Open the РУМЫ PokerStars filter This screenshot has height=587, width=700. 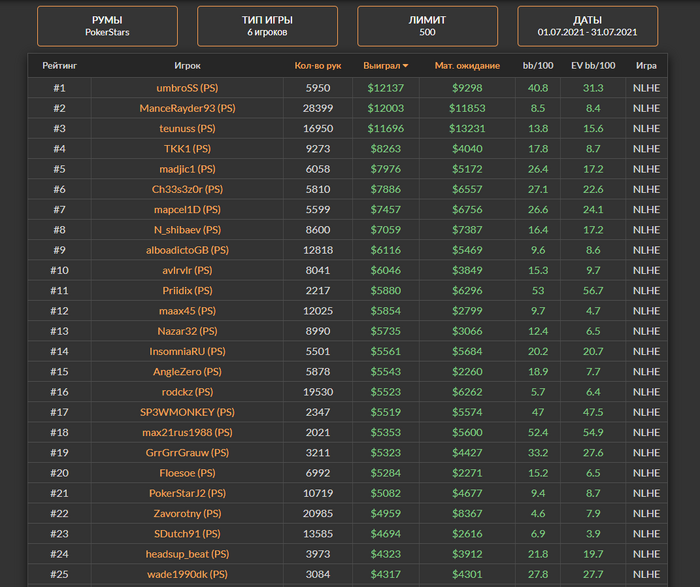click(107, 26)
